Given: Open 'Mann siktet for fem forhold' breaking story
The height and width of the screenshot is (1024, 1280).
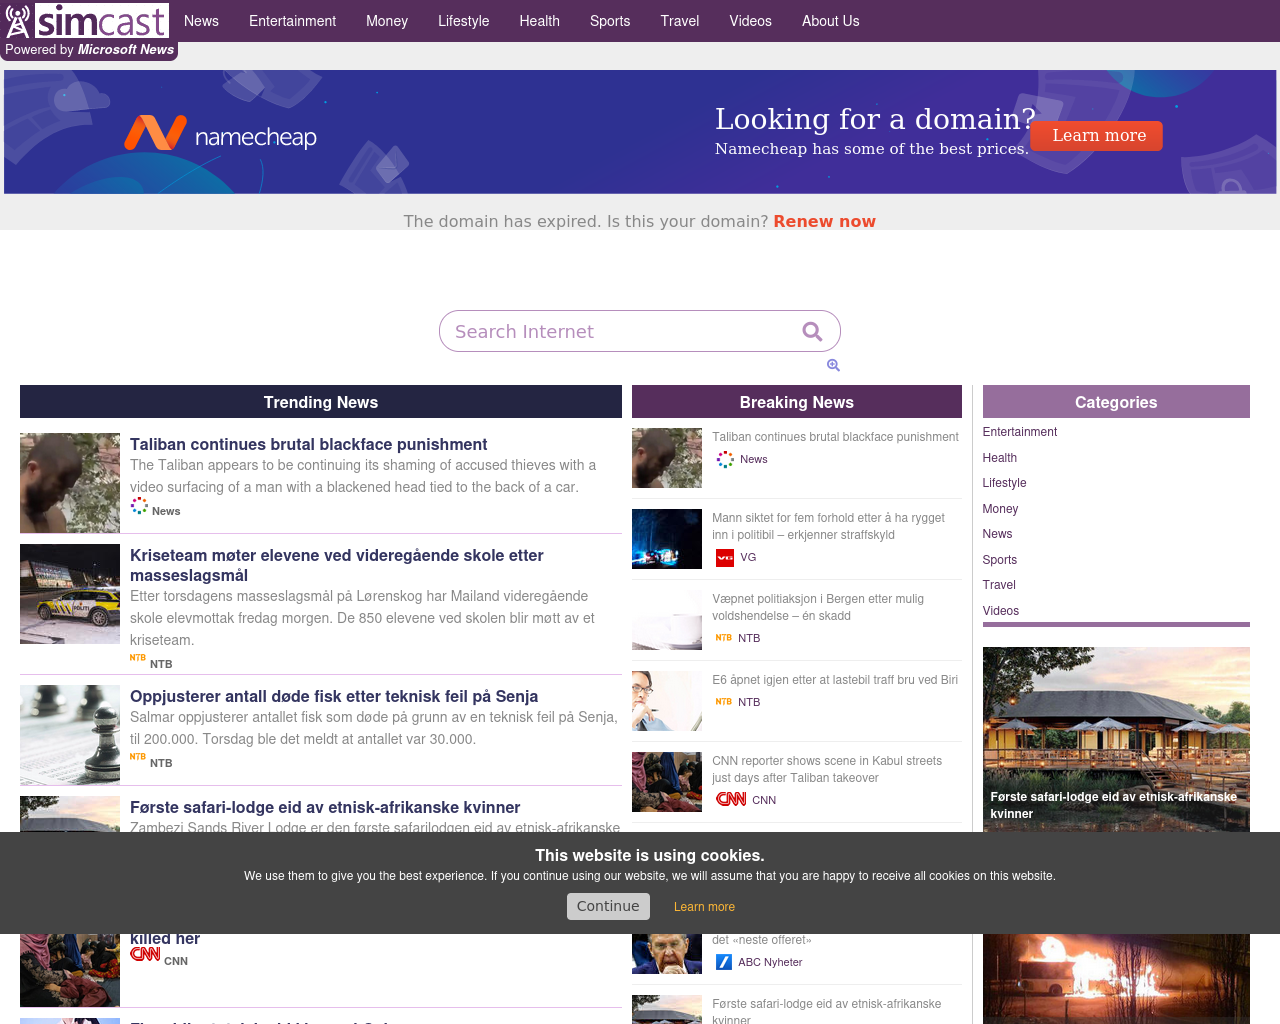Looking at the screenshot, I should pyautogui.click(x=828, y=526).
